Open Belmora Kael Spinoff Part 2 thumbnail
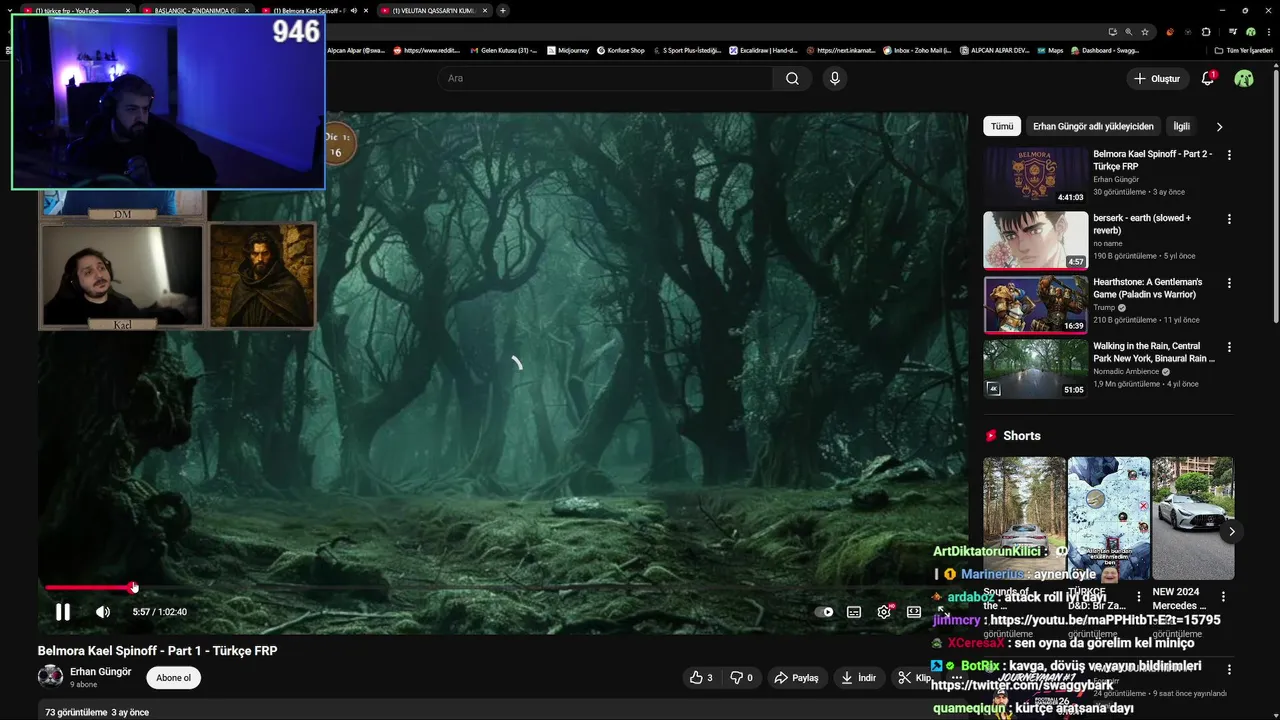 (1035, 176)
